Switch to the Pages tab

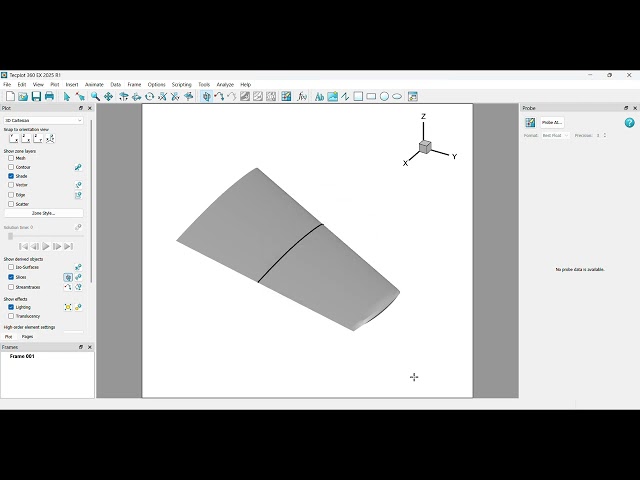[27, 337]
